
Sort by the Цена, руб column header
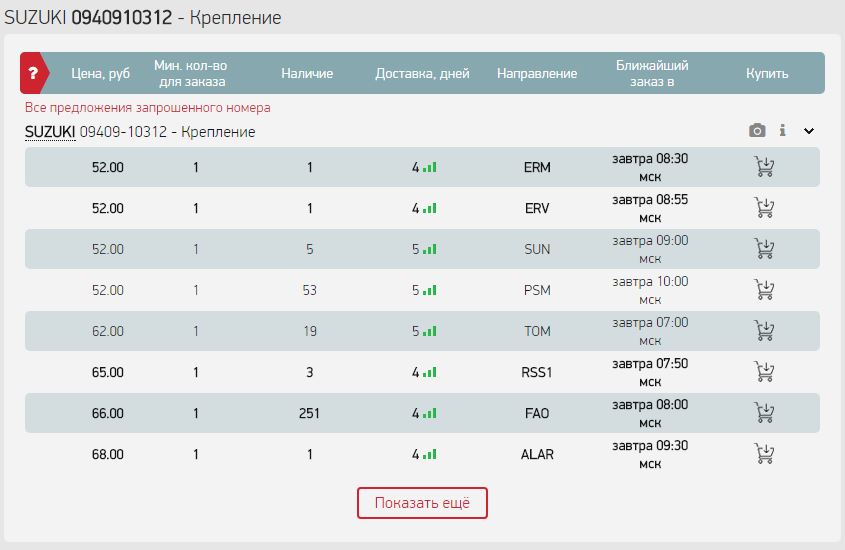101,73
